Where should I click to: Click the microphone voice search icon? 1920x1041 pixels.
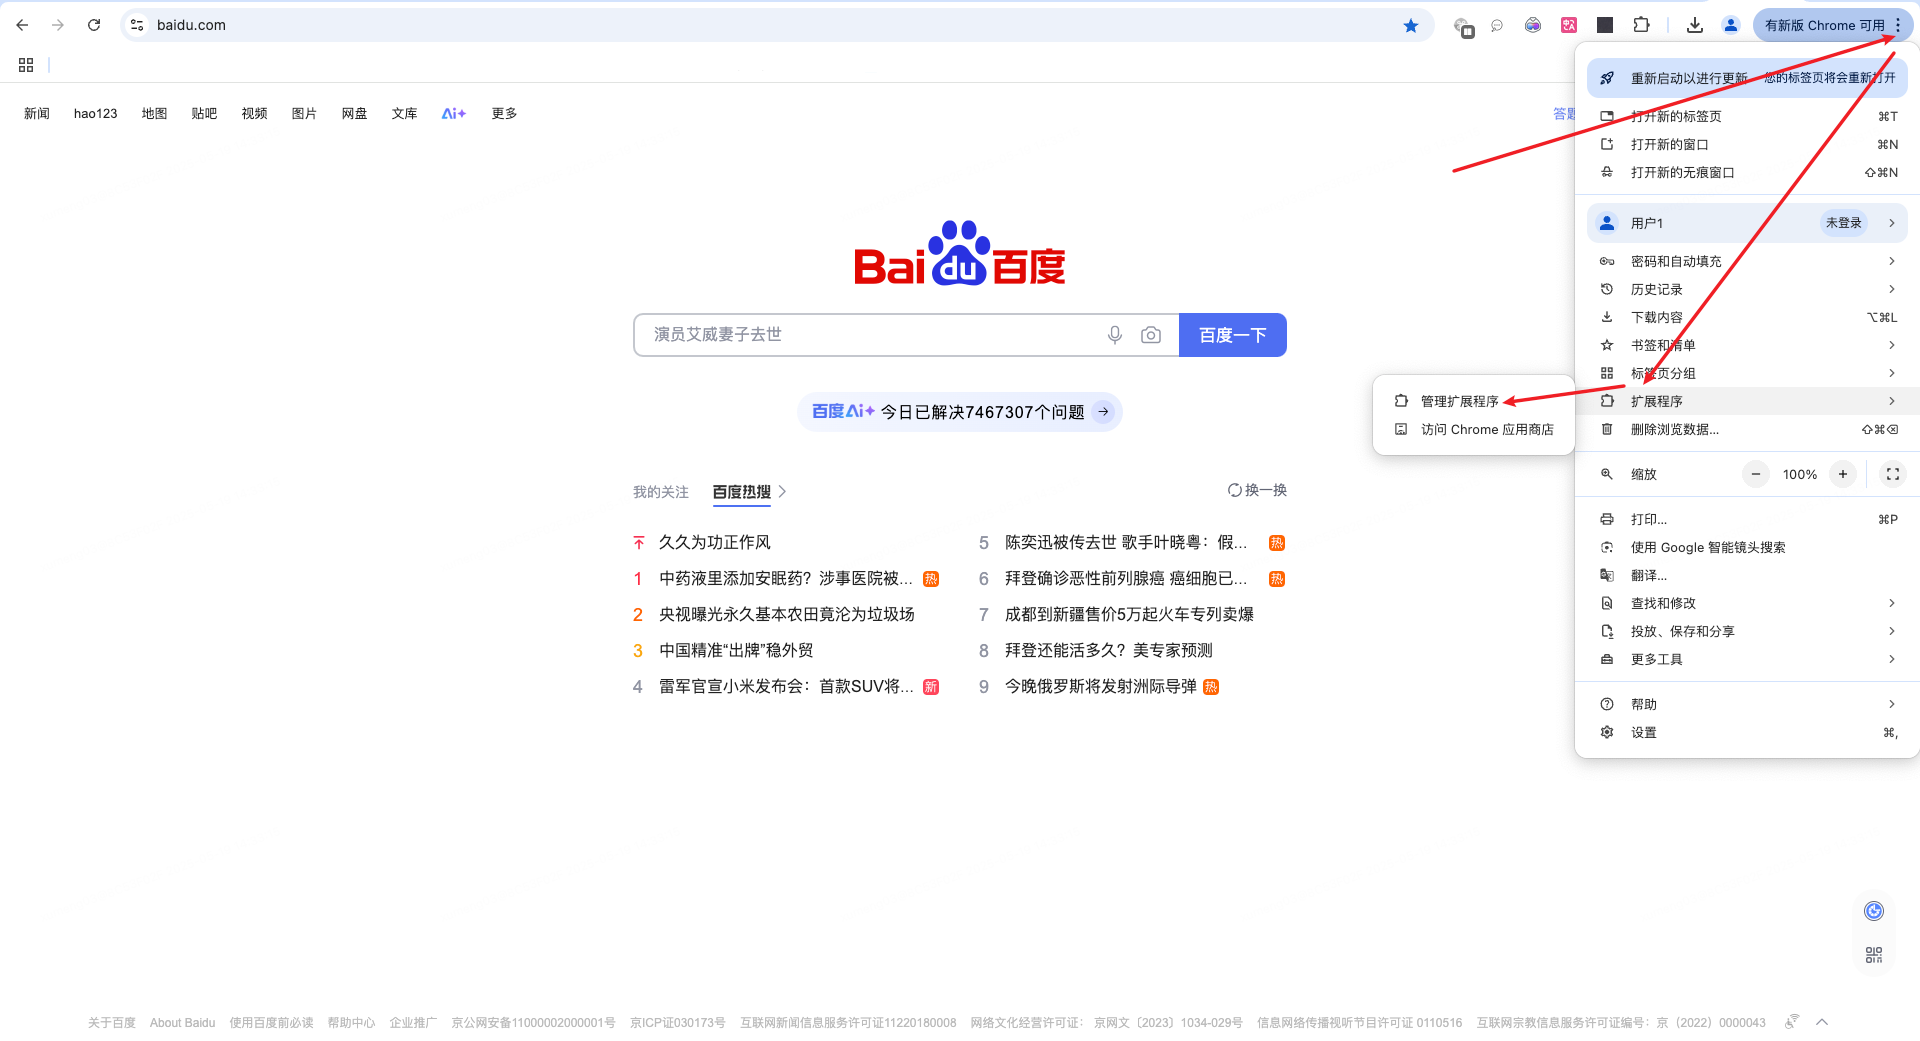[1115, 335]
